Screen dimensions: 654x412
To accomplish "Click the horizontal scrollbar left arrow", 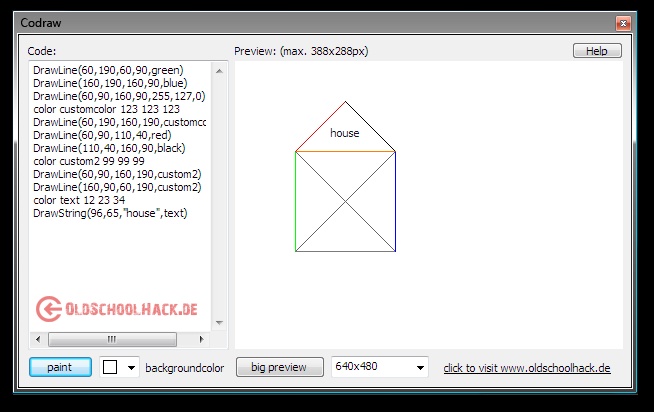I will click(38, 339).
